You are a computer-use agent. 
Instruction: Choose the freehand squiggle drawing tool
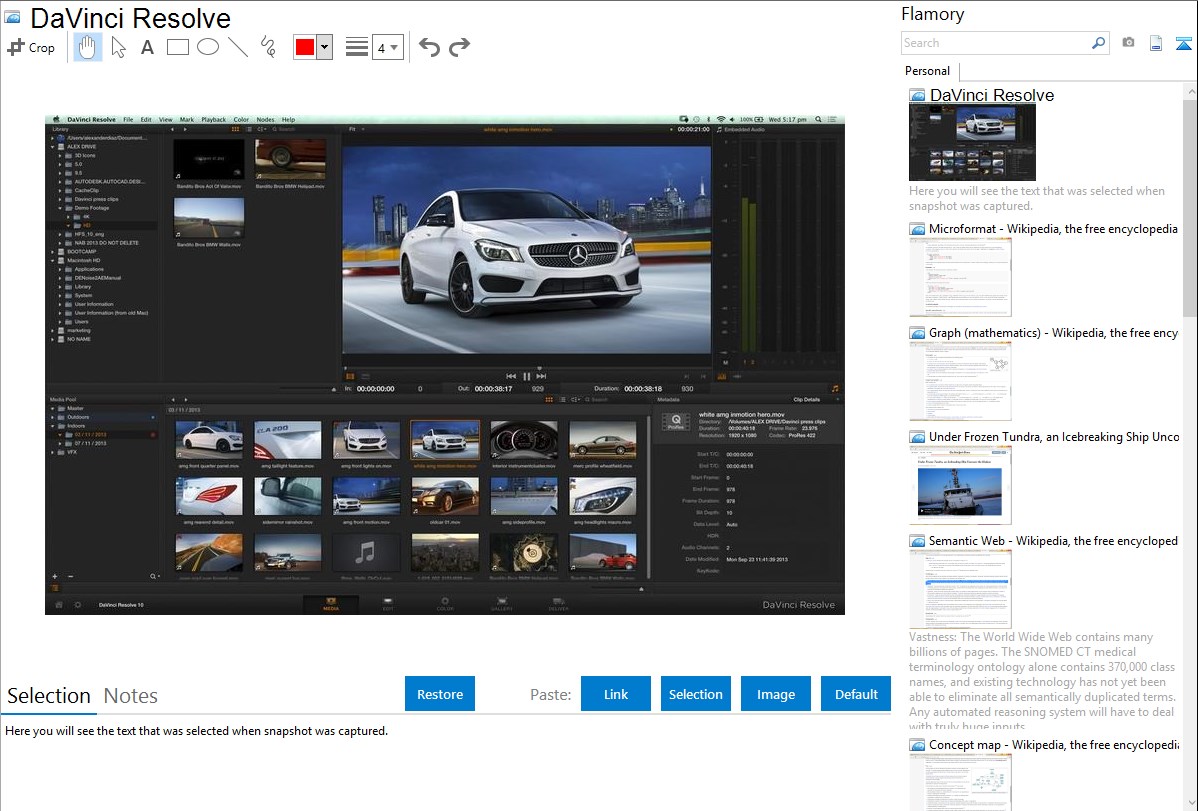268,47
